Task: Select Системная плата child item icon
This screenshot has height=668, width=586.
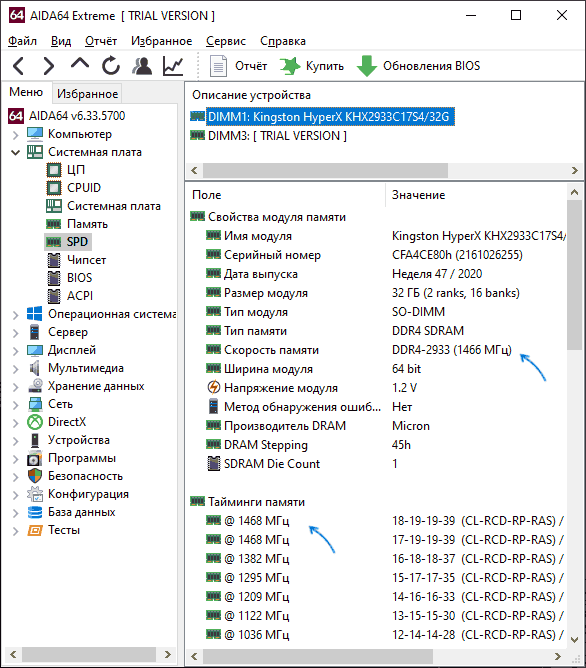Action: (x=54, y=206)
